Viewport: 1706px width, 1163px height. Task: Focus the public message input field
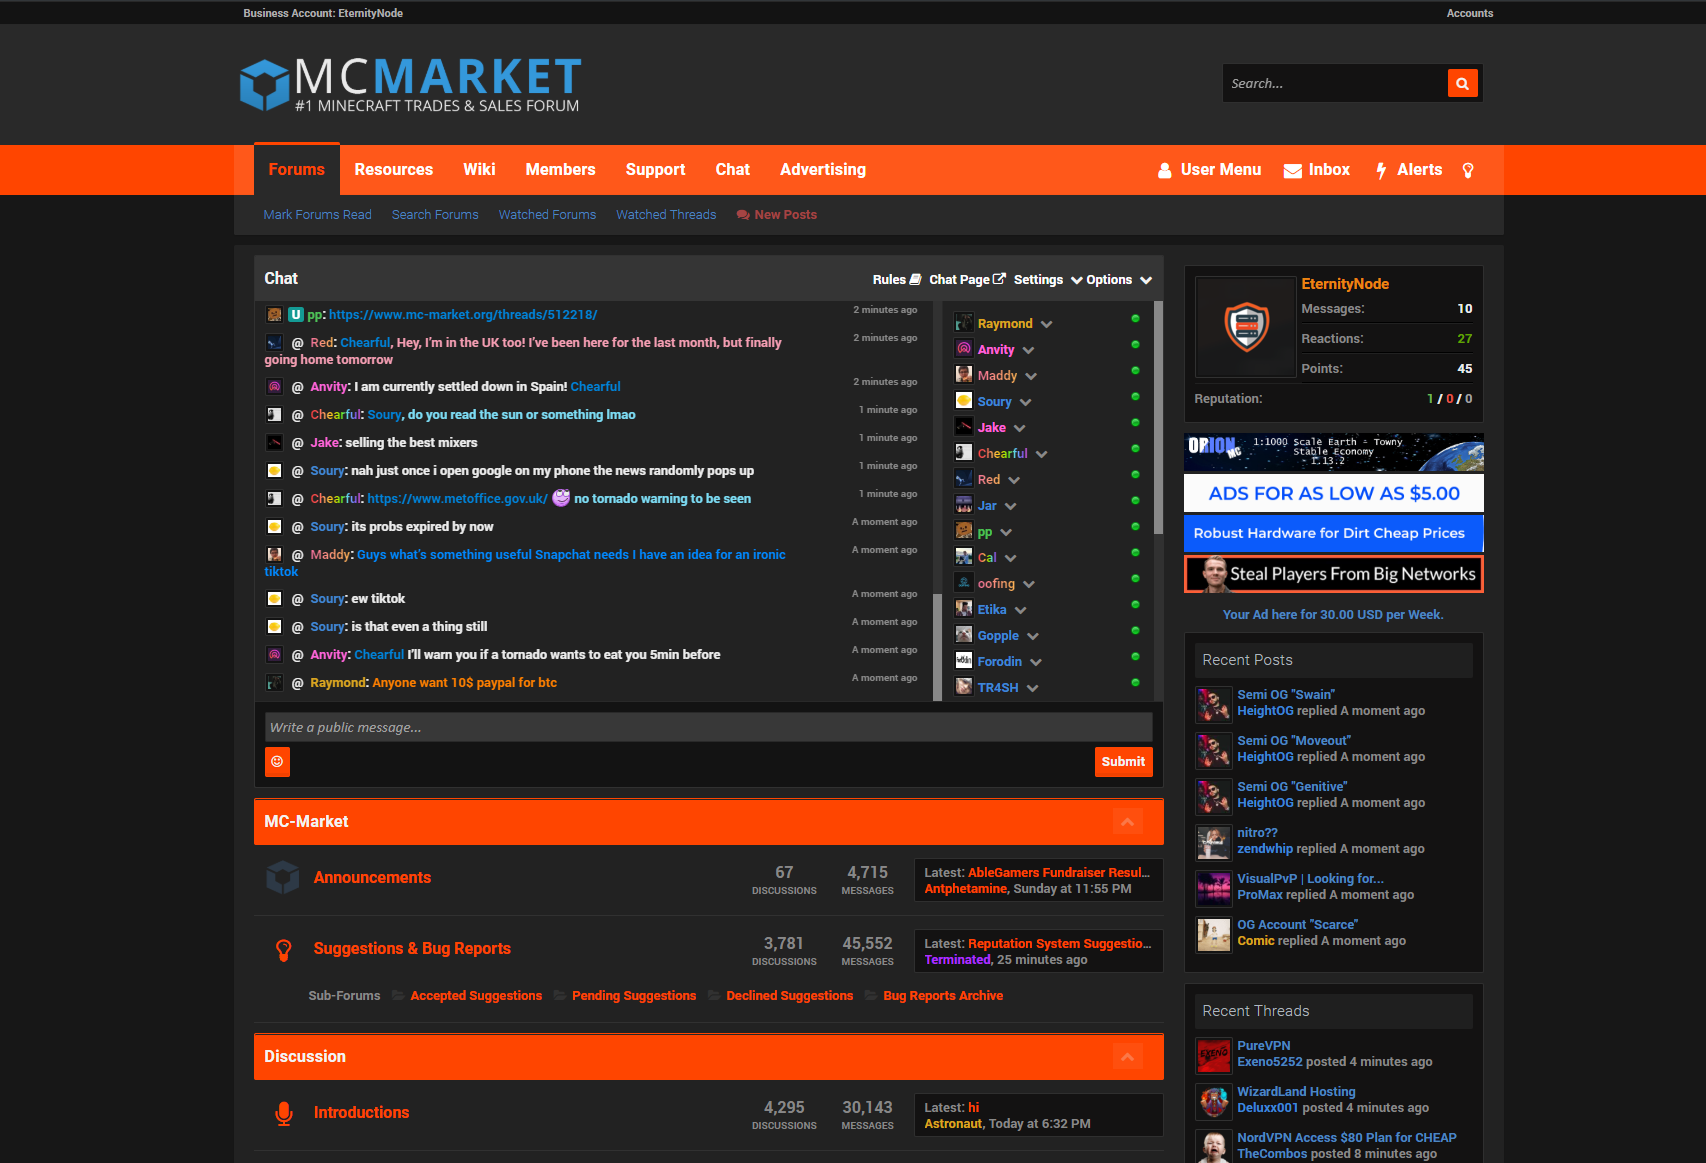(x=708, y=728)
